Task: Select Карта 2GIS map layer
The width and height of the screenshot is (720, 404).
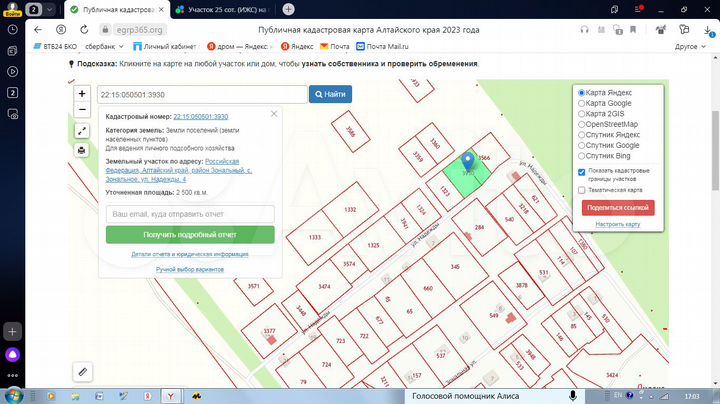Action: [x=581, y=113]
